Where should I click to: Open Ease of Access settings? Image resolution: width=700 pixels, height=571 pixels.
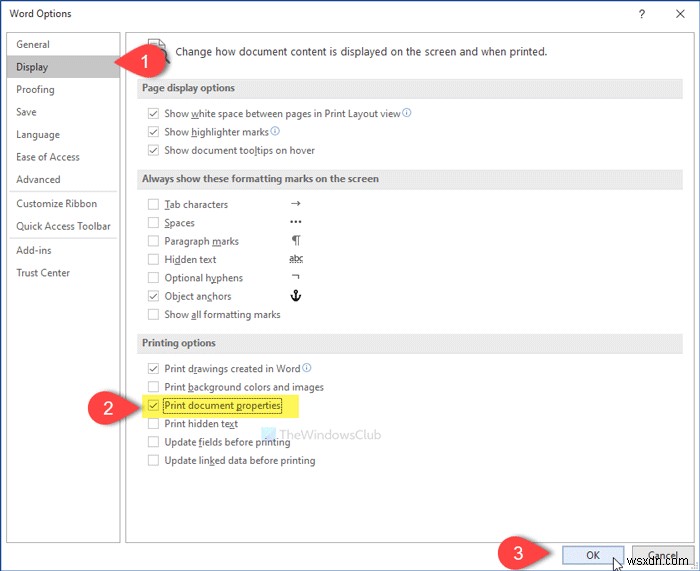(x=63, y=157)
